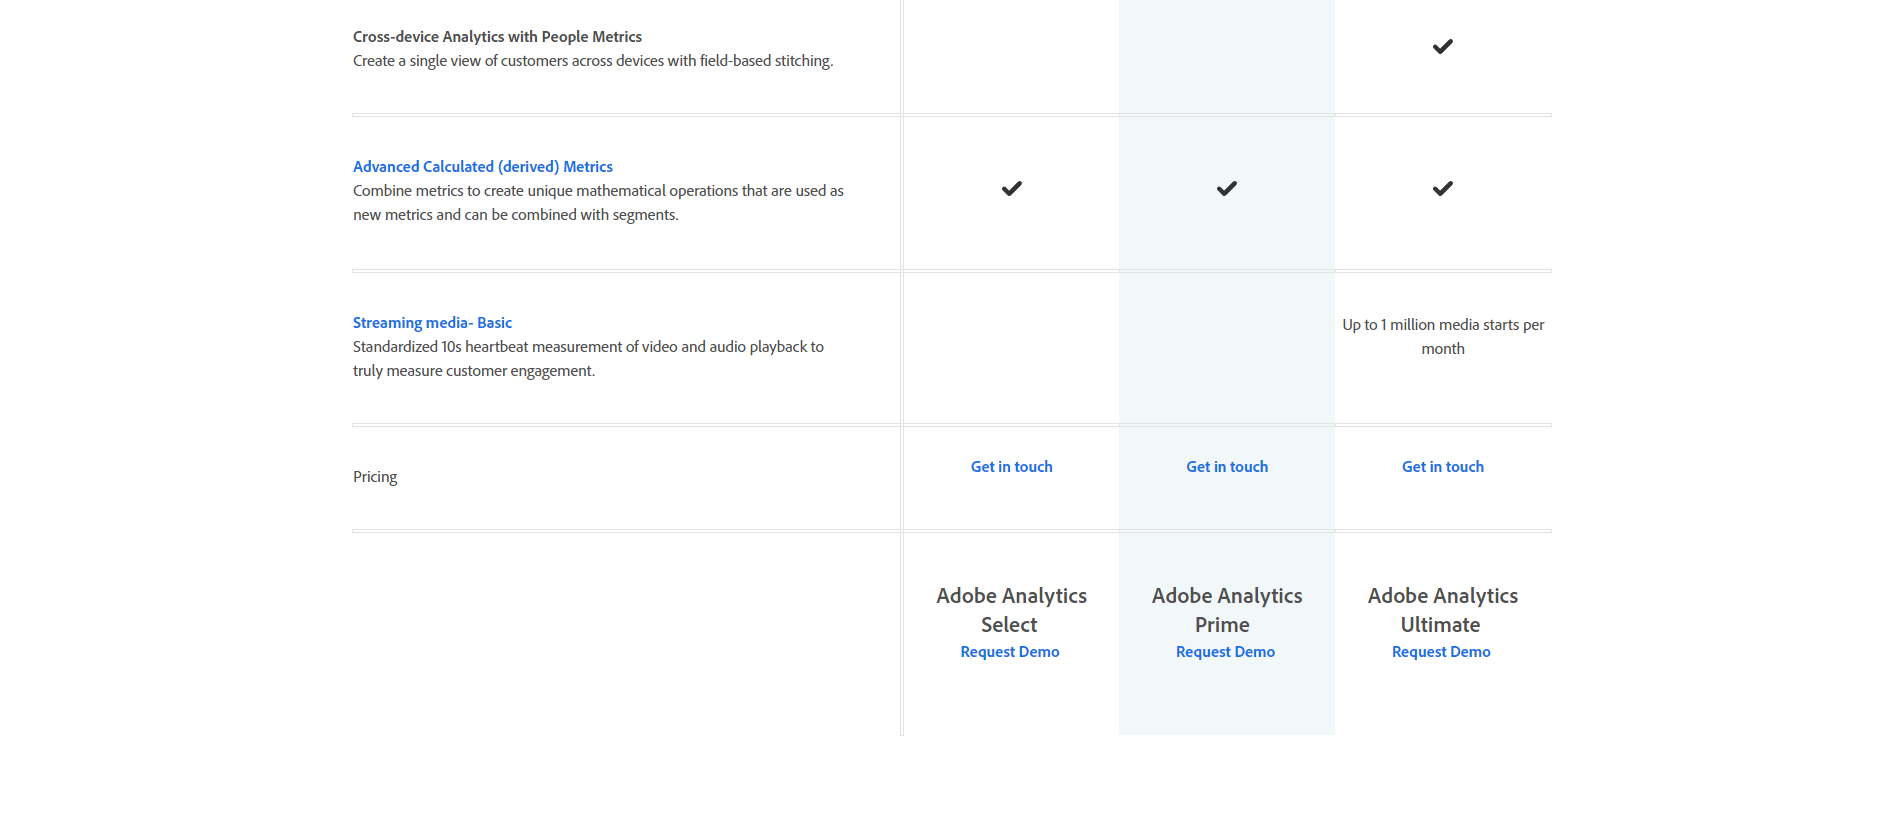
Task: Click Get in touch for Select plan
Action: 1011,467
